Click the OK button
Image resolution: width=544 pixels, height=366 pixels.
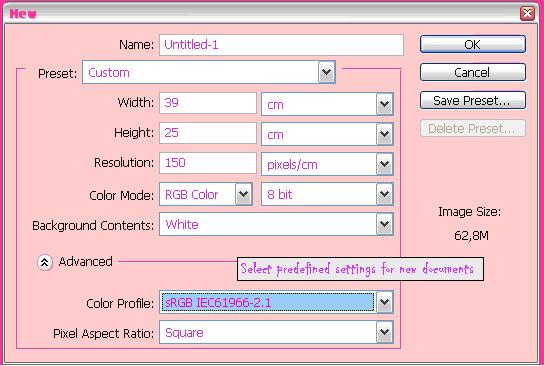pyautogui.click(x=473, y=44)
